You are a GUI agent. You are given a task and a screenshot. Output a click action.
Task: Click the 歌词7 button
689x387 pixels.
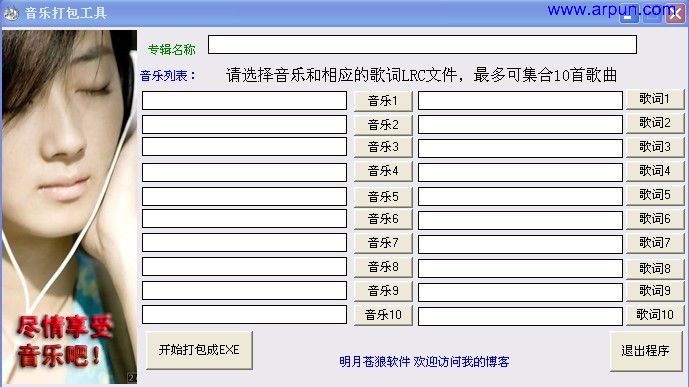pyautogui.click(x=655, y=243)
